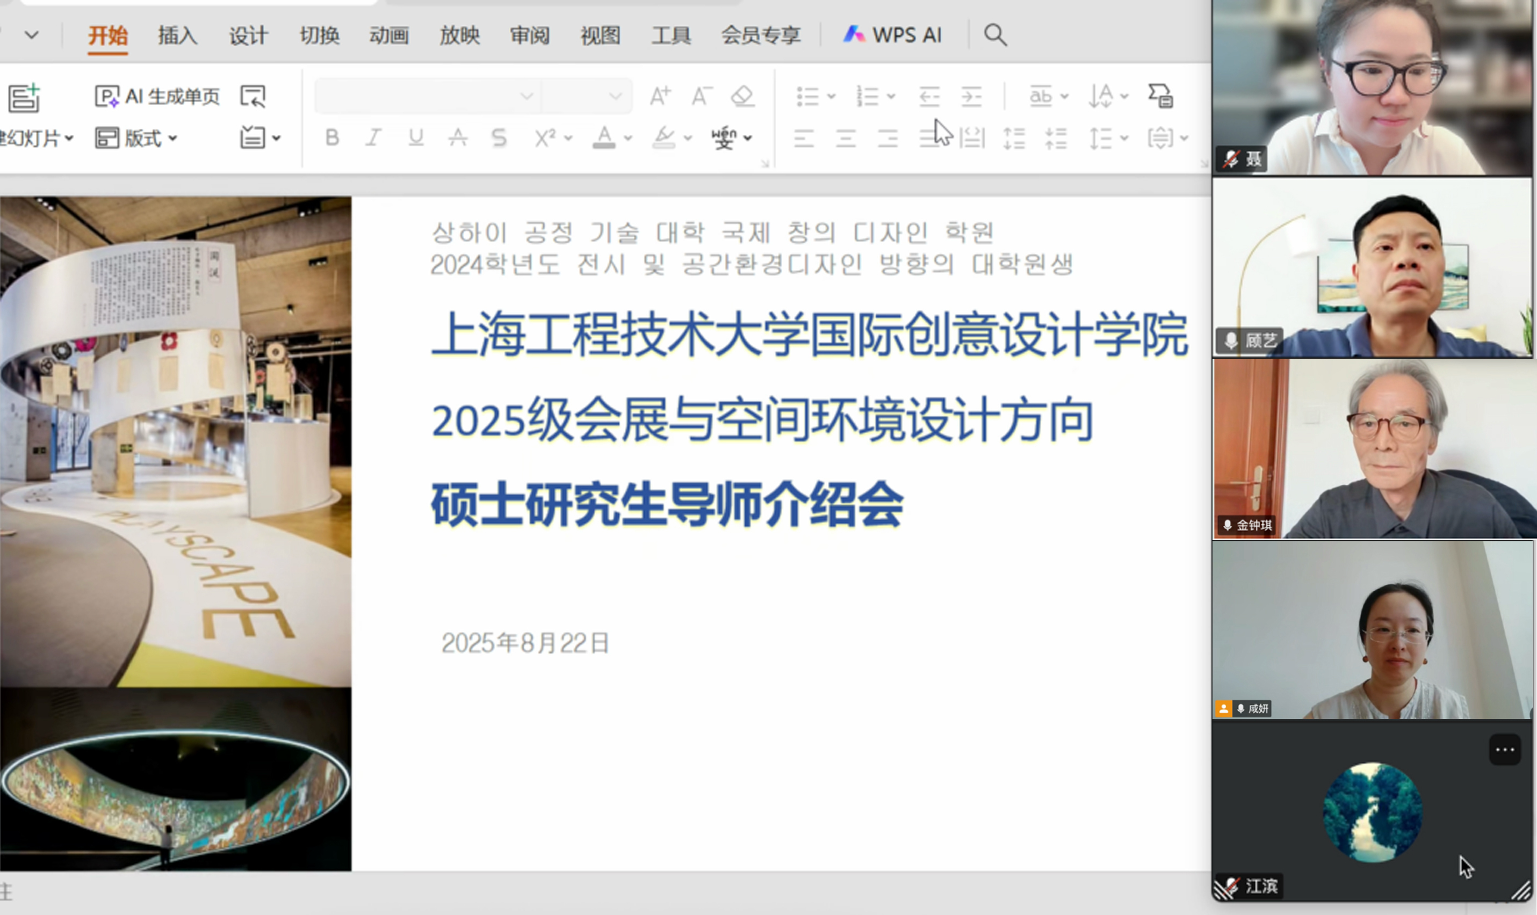Toggle center alignment for paragraph

point(846,138)
